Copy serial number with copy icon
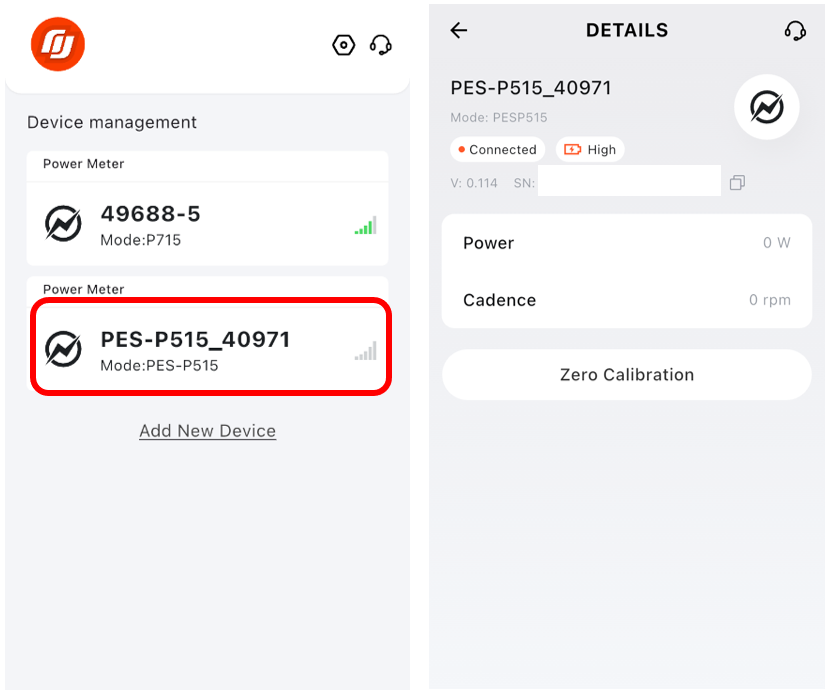Screen dimensions: 831x697 [737, 183]
